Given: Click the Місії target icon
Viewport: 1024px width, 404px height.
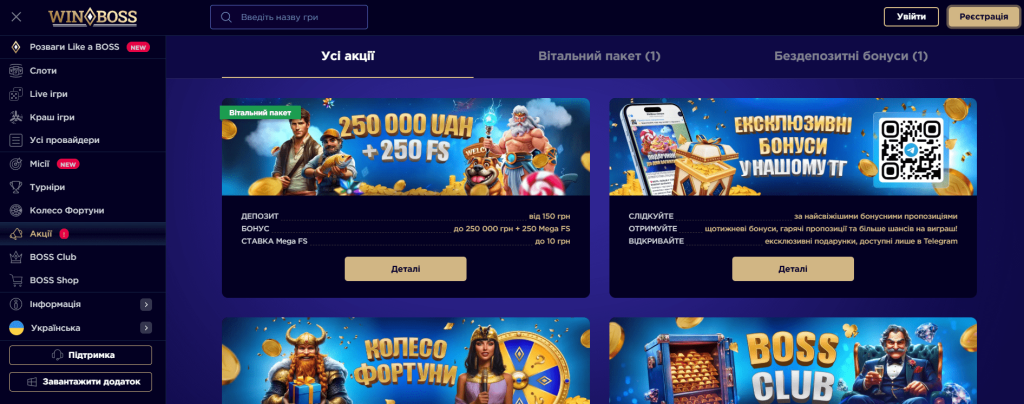Looking at the screenshot, I should 16,164.
